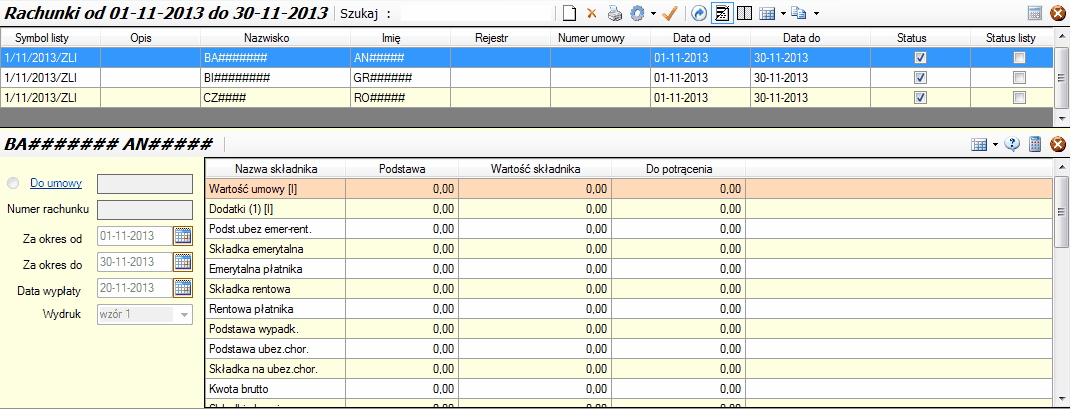Viewport: 1070px width, 409px height.
Task: Open the Wydruk wzór 1 dropdown
Action: 183,314
